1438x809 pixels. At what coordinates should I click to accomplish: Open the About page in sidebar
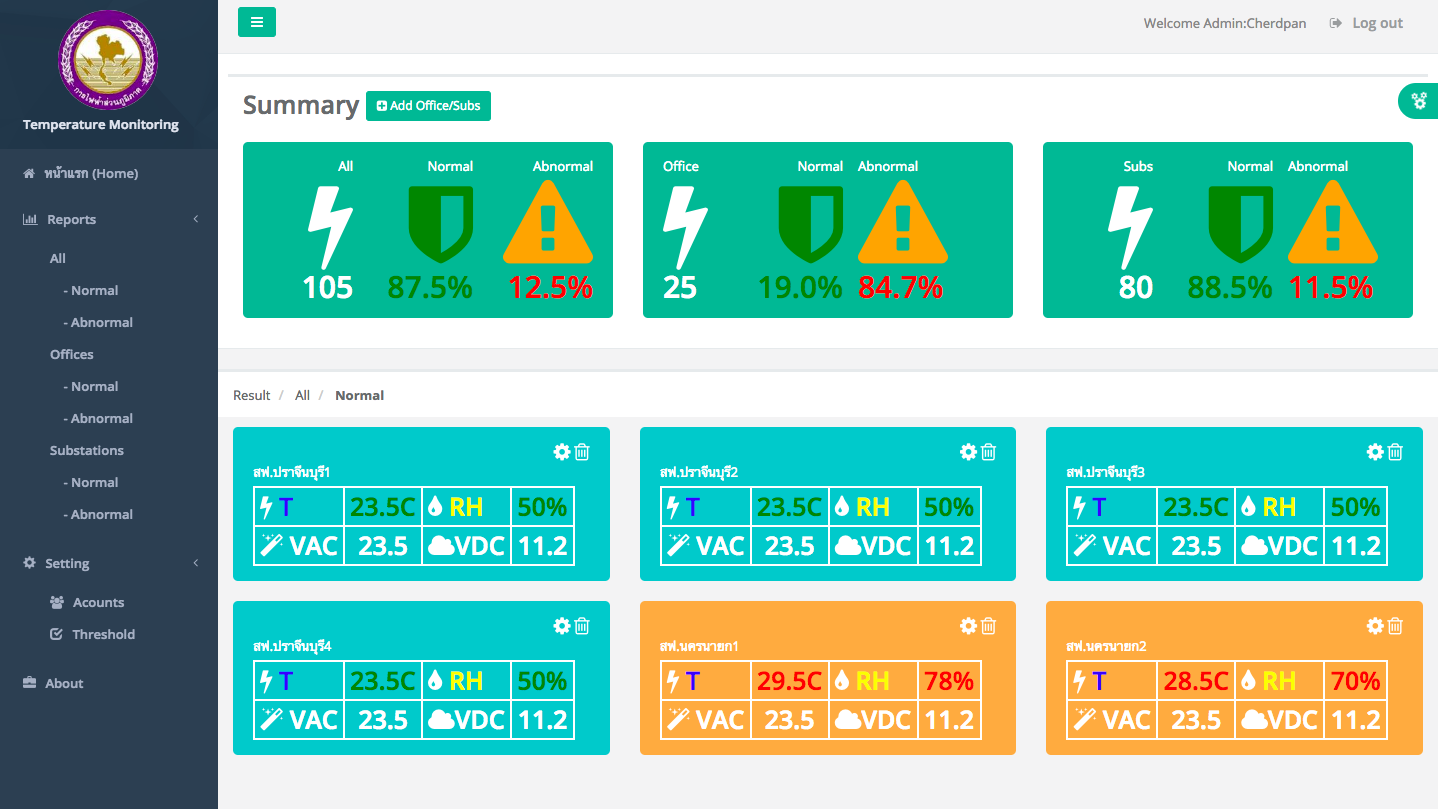[x=64, y=683]
